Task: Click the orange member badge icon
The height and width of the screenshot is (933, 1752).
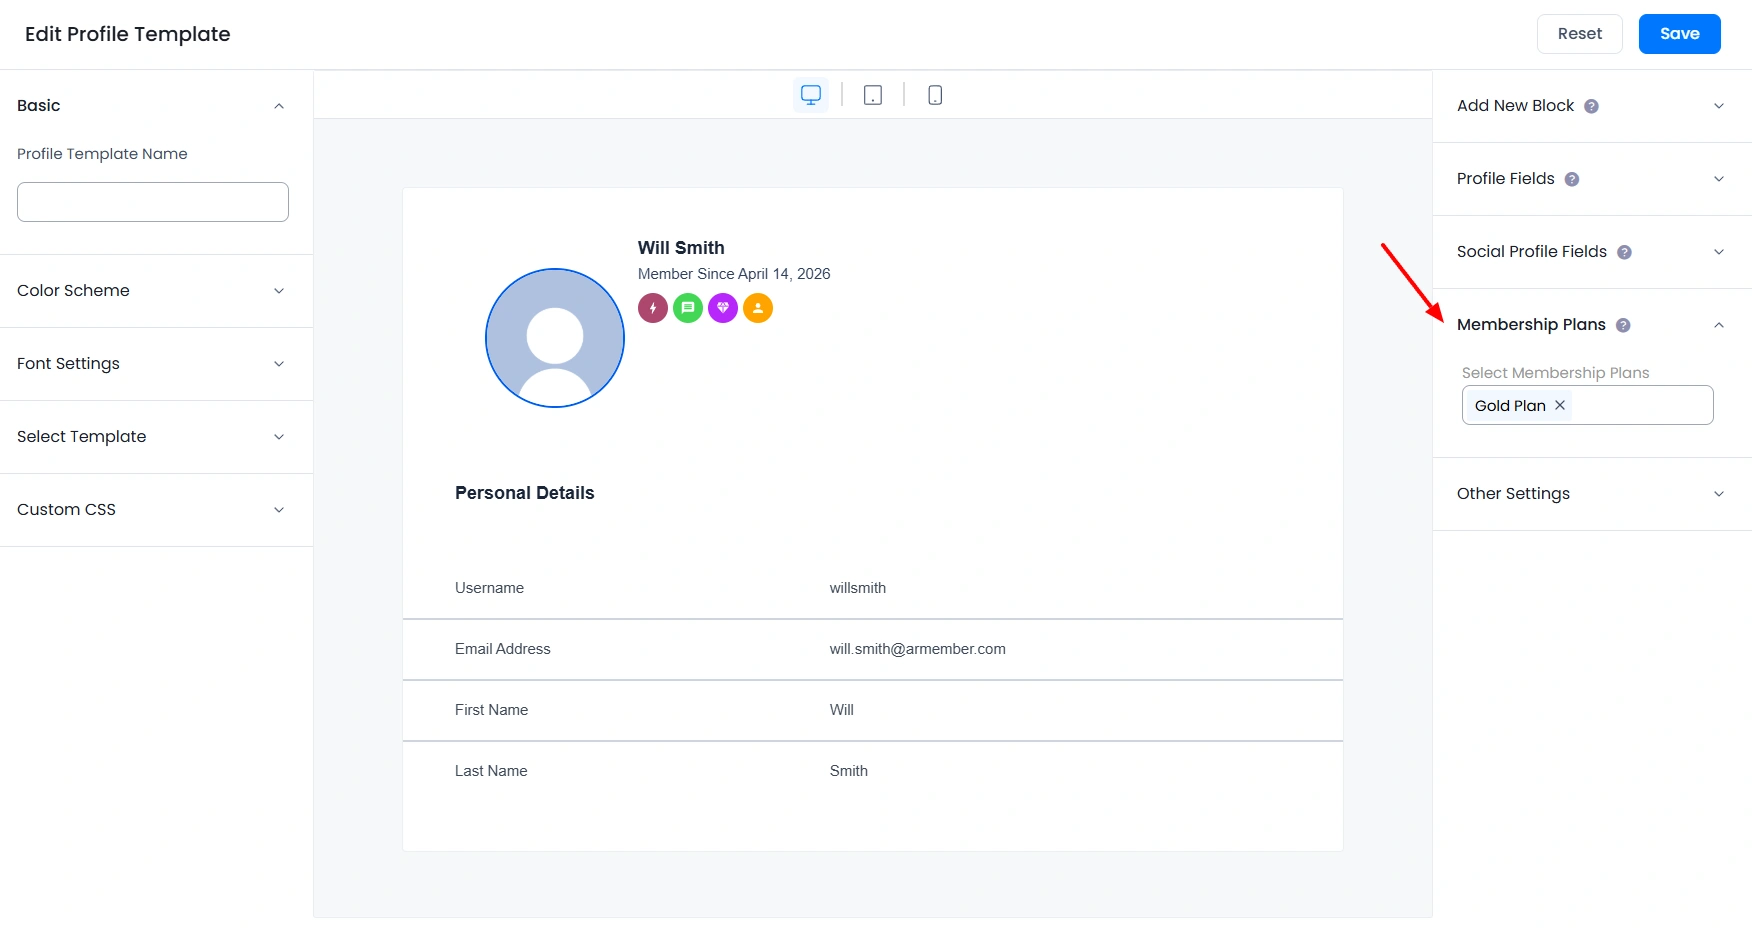Action: [x=757, y=308]
